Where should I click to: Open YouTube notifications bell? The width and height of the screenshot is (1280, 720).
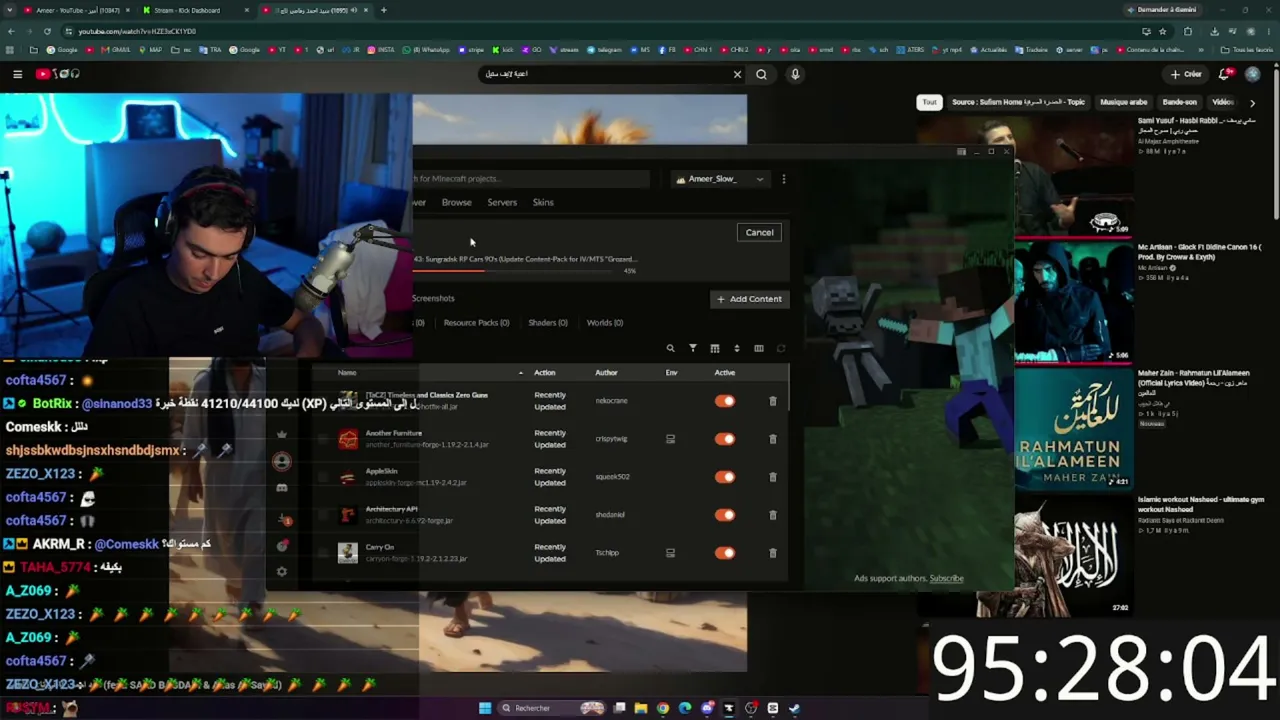click(x=1225, y=74)
